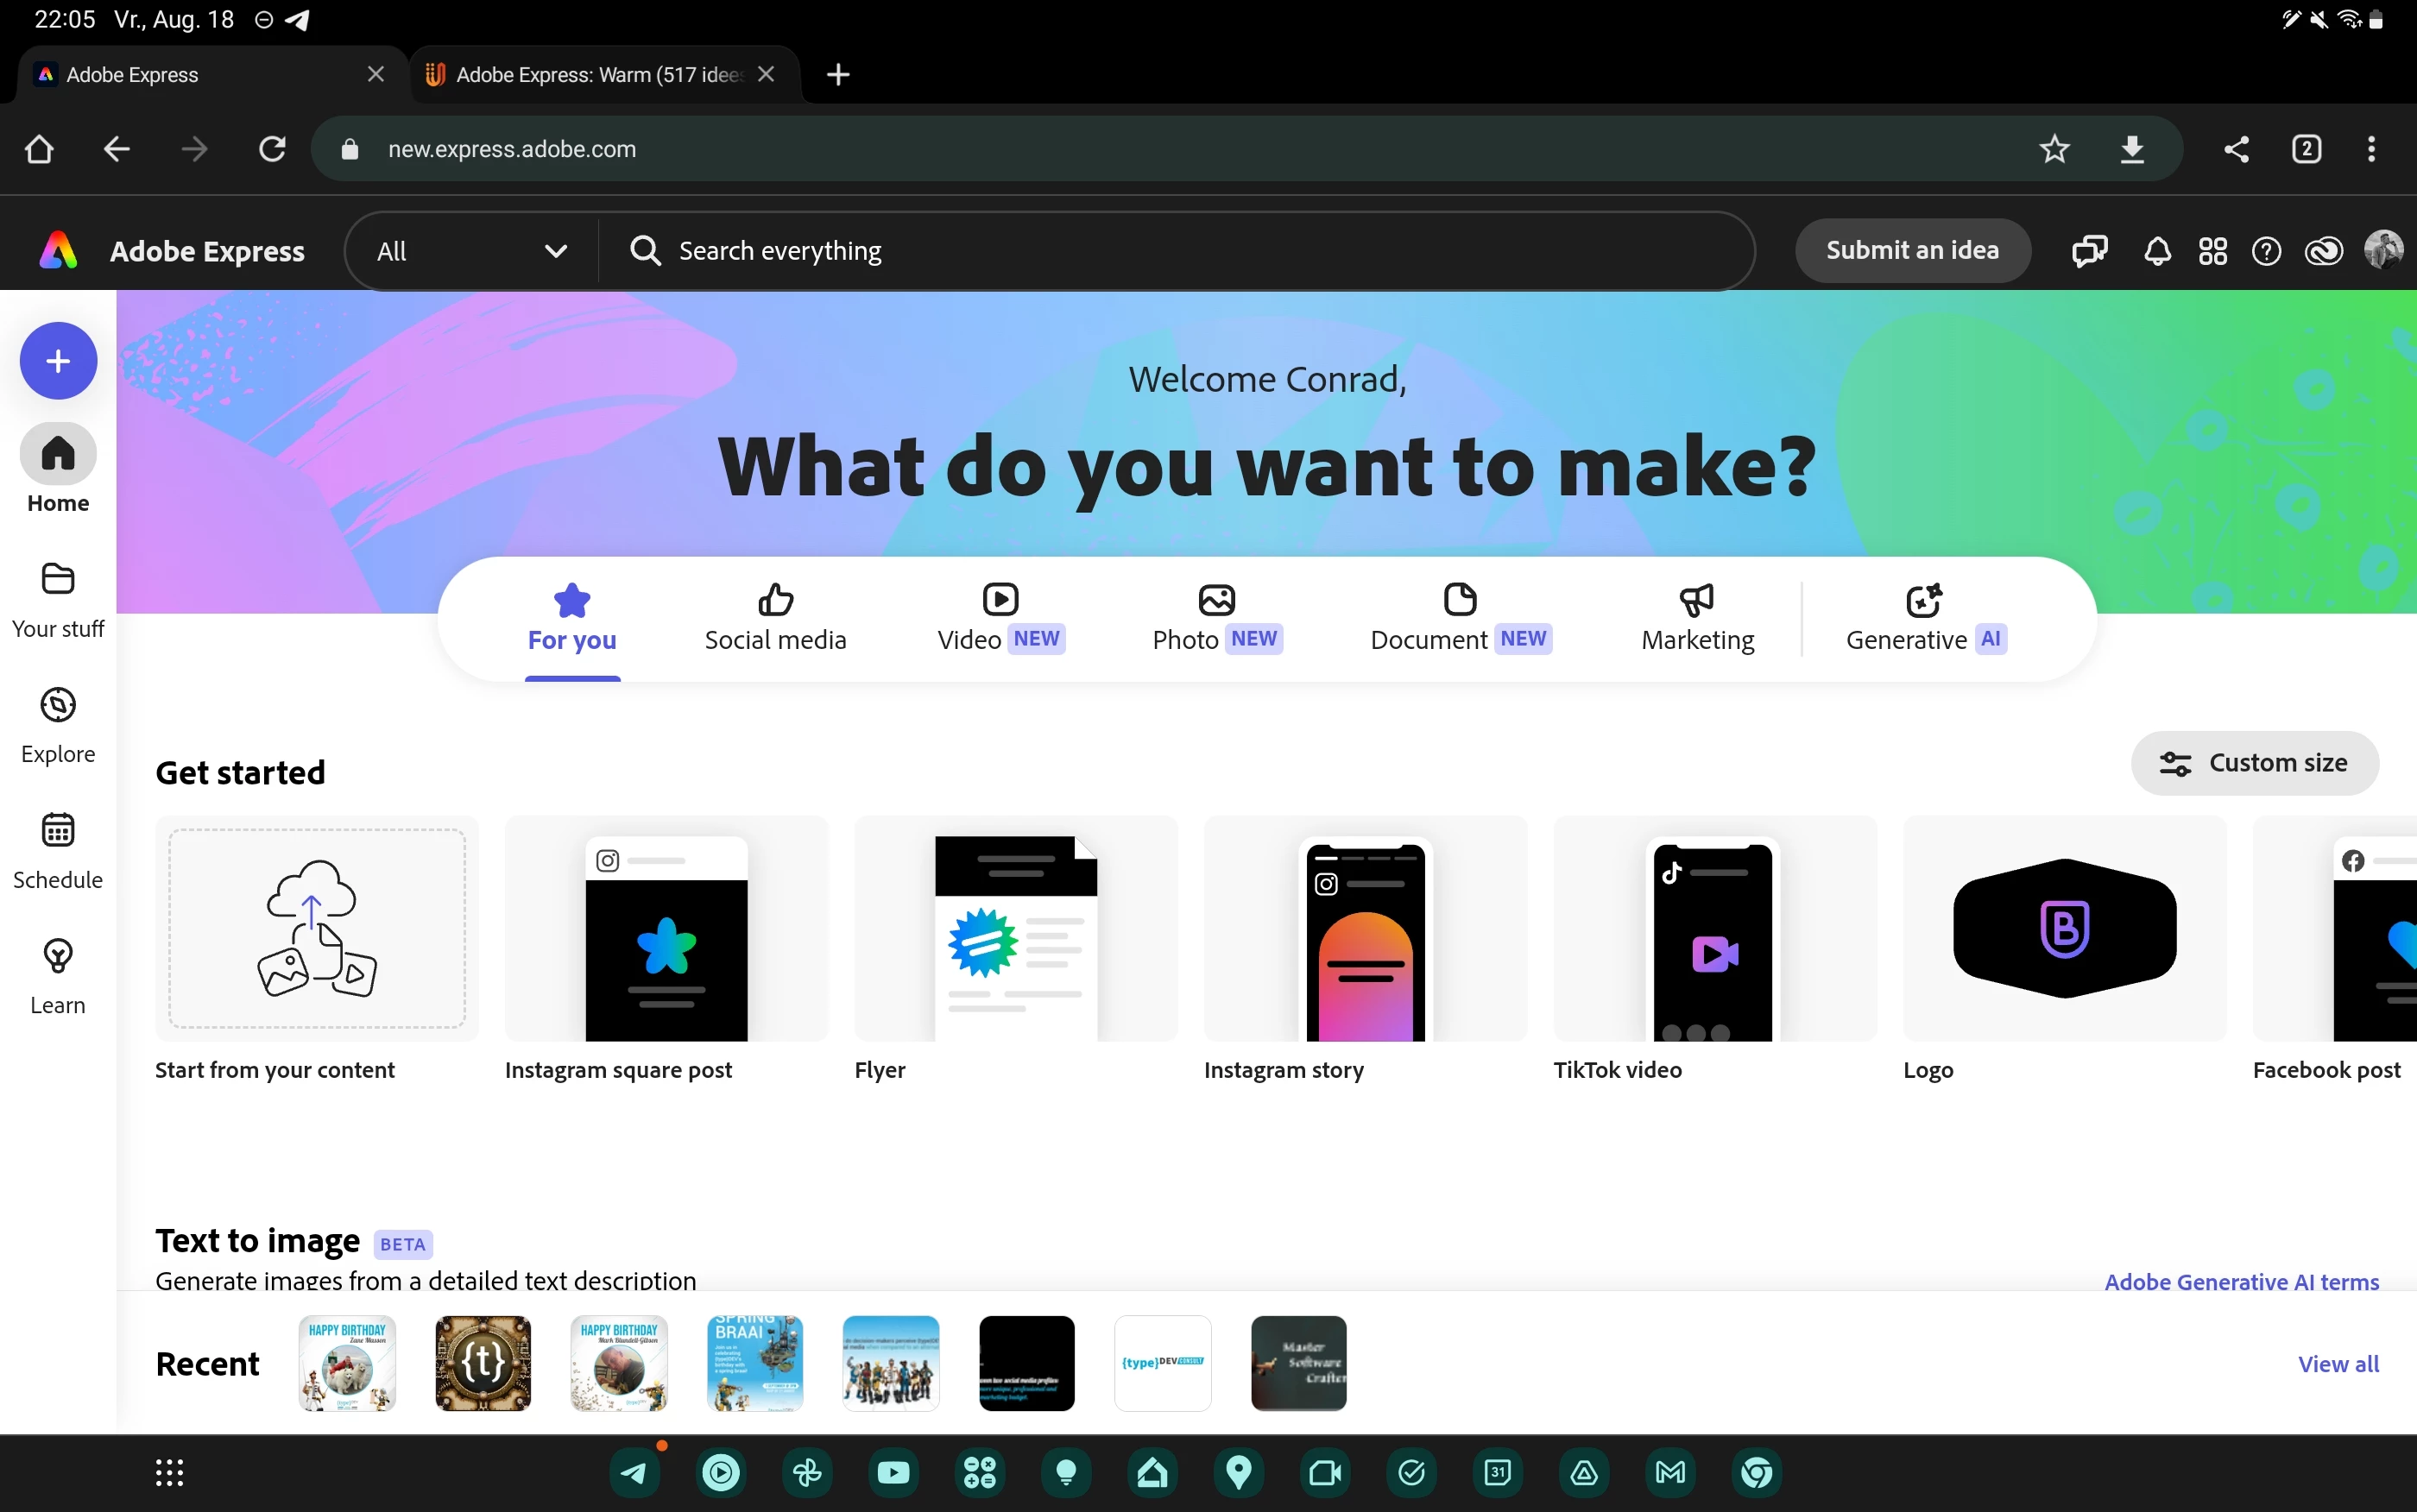The height and width of the screenshot is (1512, 2417).
Task: Open the Adobe Generative AI terms link
Action: click(2241, 1282)
